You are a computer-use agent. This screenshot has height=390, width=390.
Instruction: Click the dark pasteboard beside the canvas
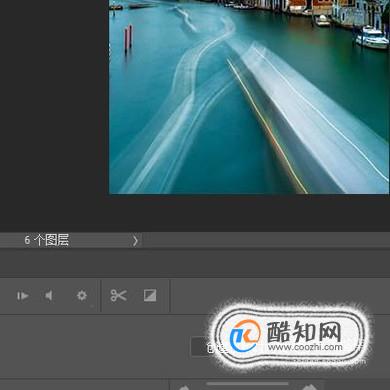(x=54, y=100)
